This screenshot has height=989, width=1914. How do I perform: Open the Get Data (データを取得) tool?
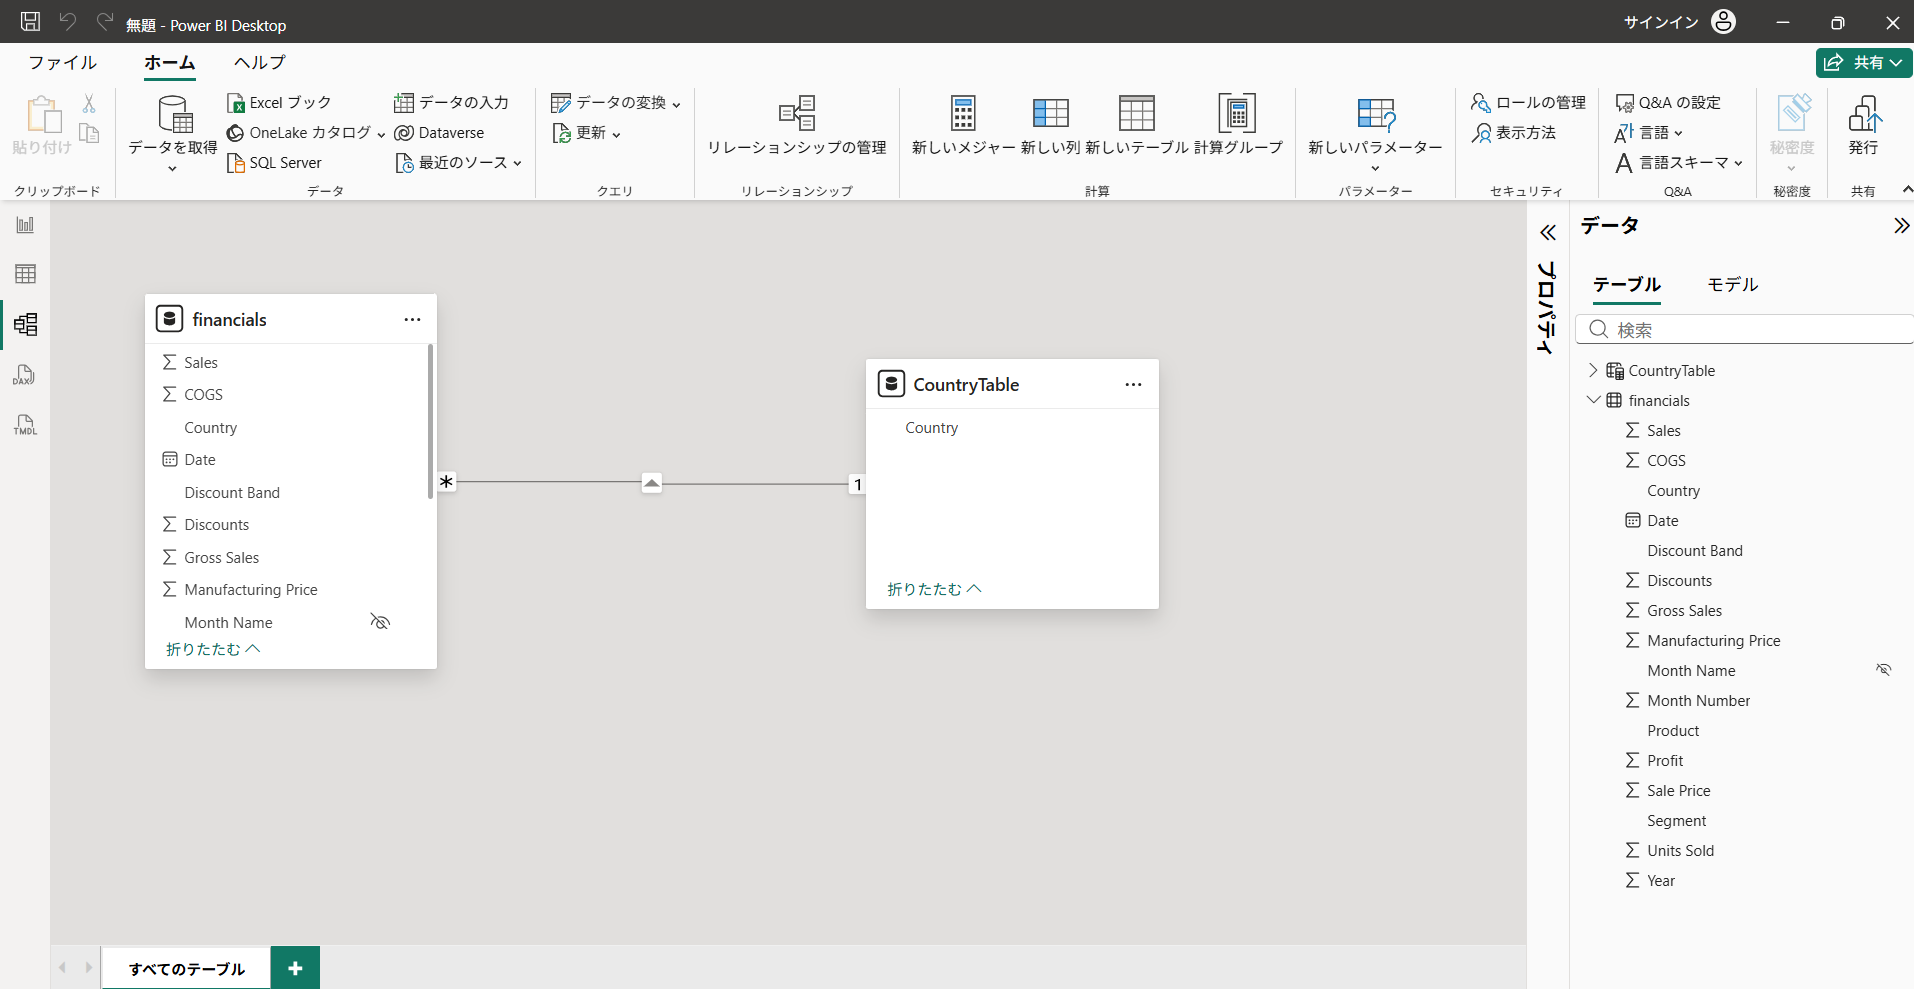pyautogui.click(x=173, y=133)
